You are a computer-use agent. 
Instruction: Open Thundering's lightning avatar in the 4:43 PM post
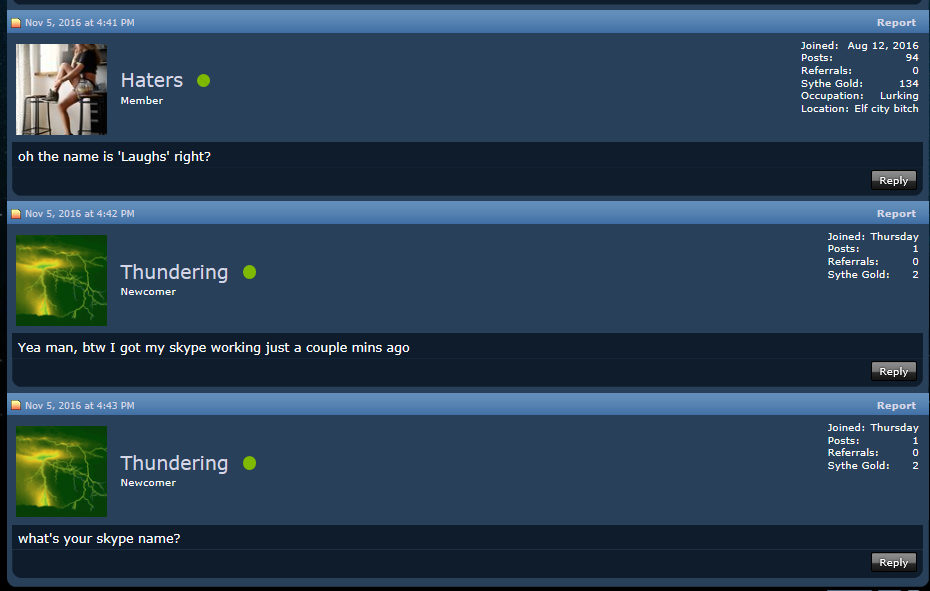[62, 471]
